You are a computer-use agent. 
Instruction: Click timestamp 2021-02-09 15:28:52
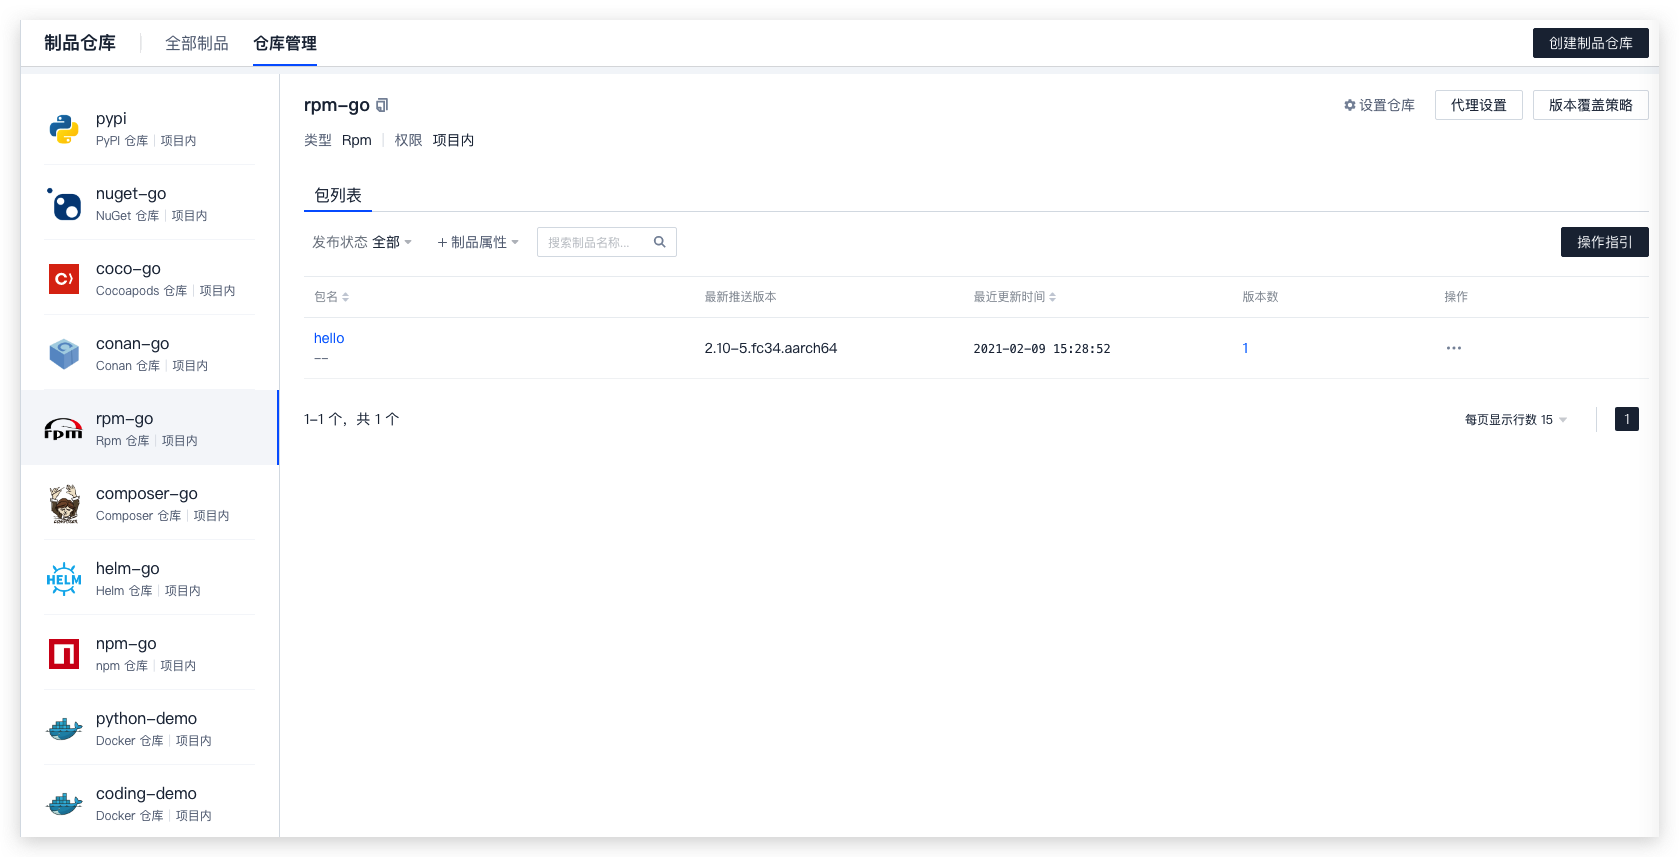[x=1042, y=349]
